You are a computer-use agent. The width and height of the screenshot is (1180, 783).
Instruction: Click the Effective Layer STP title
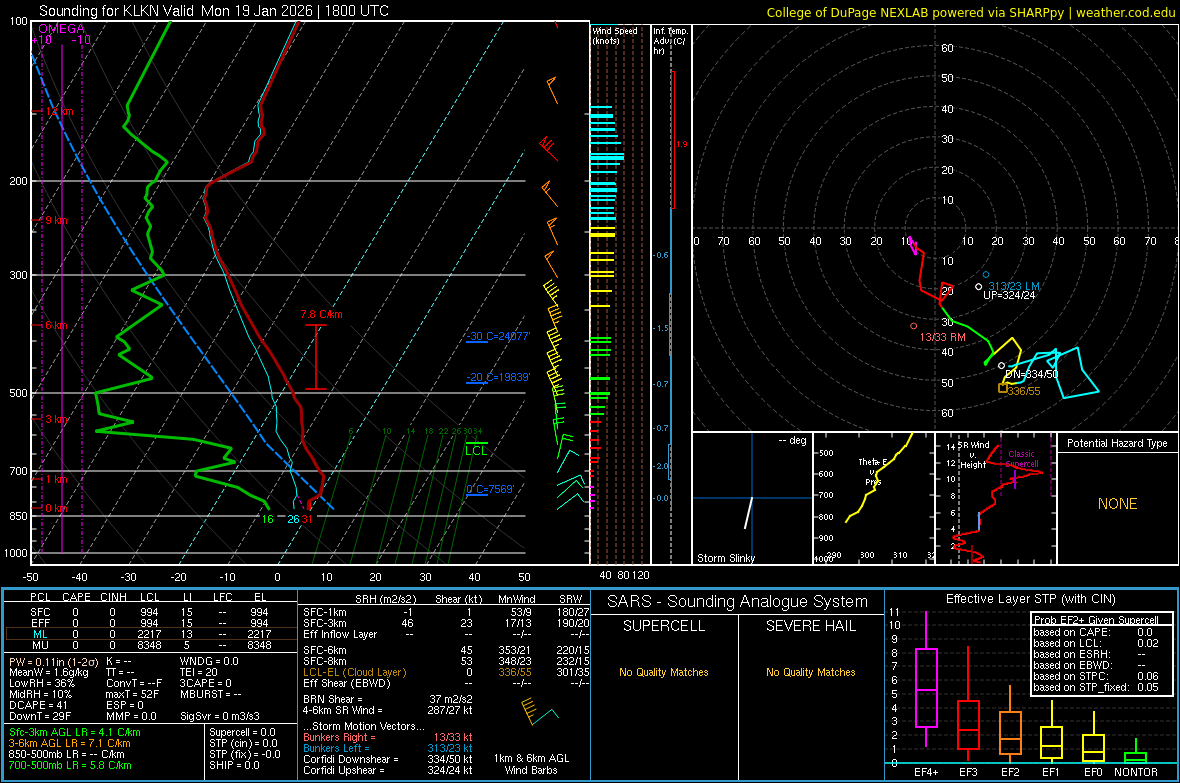(x=1030, y=599)
